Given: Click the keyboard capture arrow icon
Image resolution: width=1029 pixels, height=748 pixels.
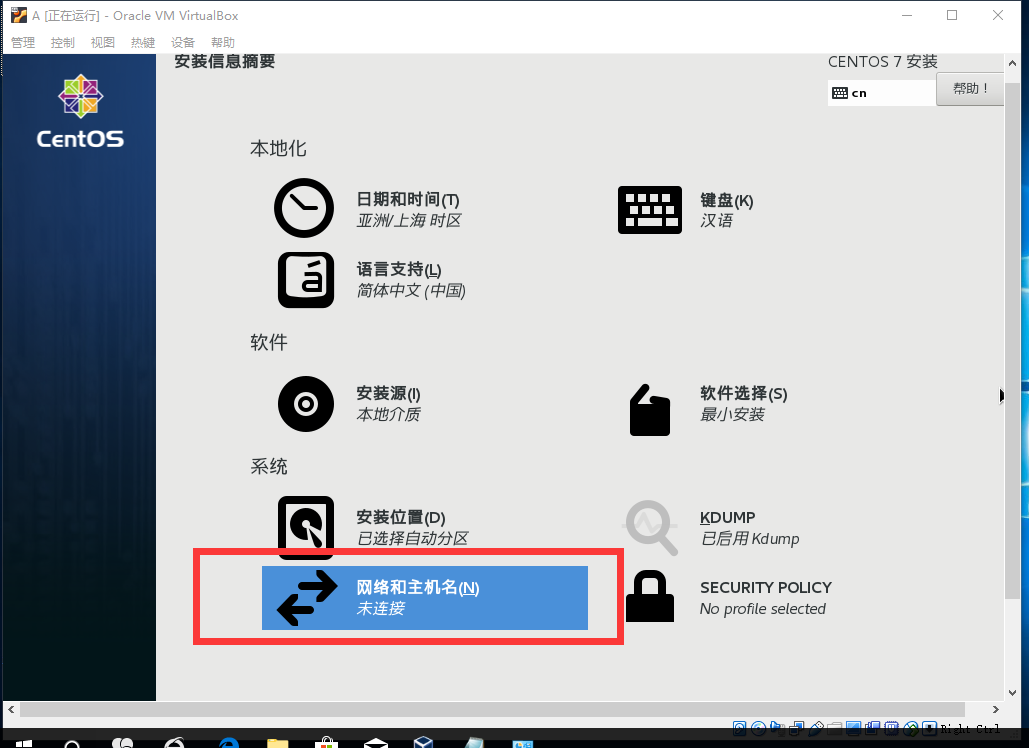Looking at the screenshot, I should (x=929, y=728).
